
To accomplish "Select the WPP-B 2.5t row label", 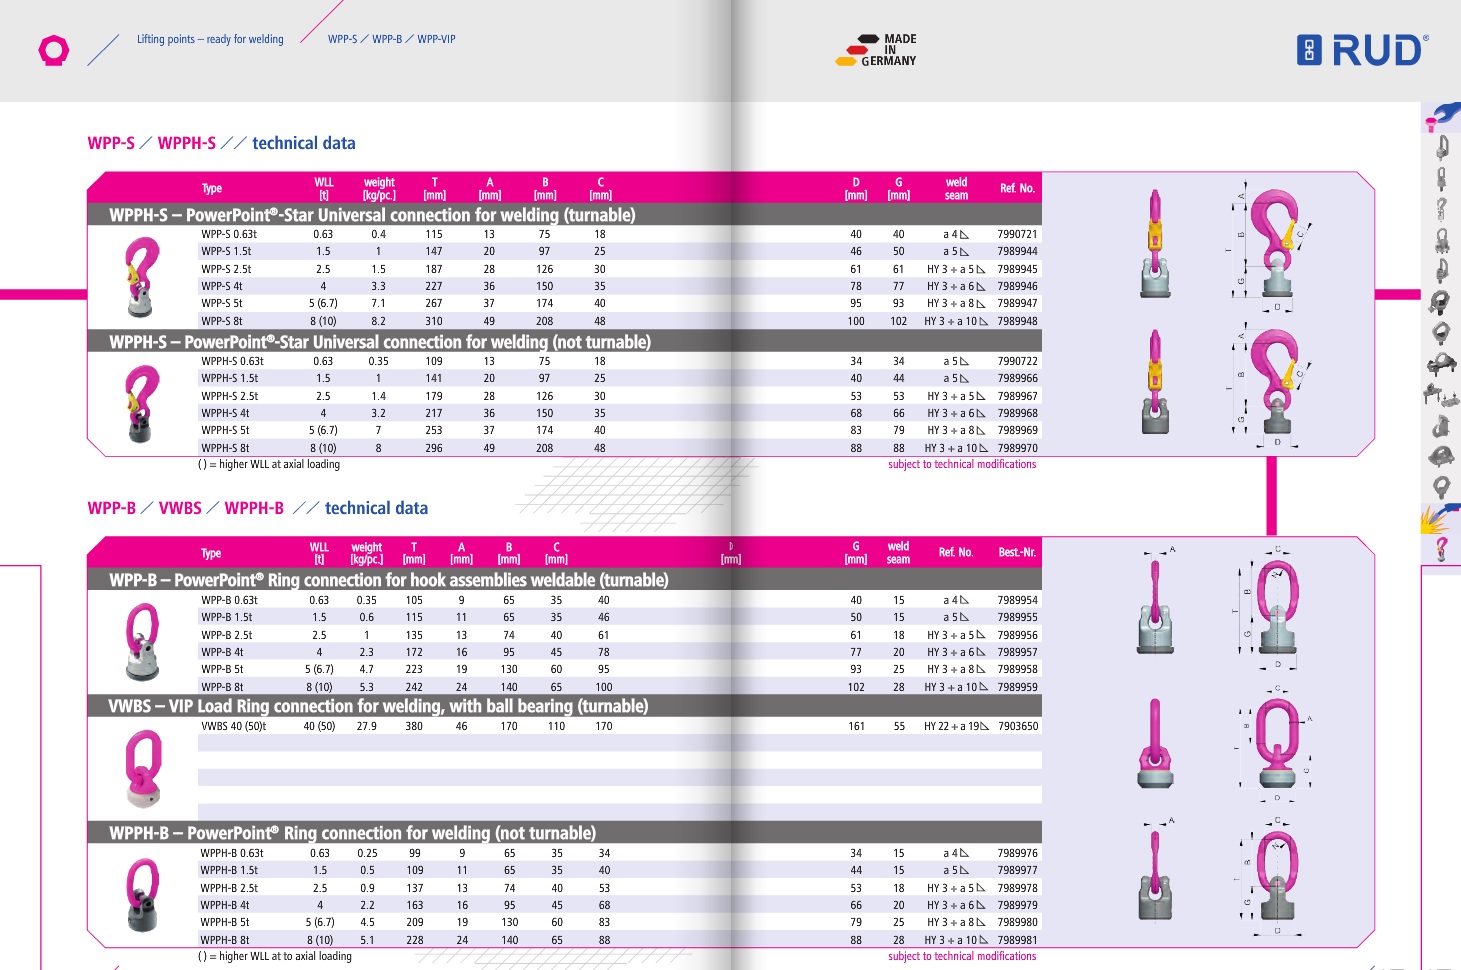I will pyautogui.click(x=226, y=635).
